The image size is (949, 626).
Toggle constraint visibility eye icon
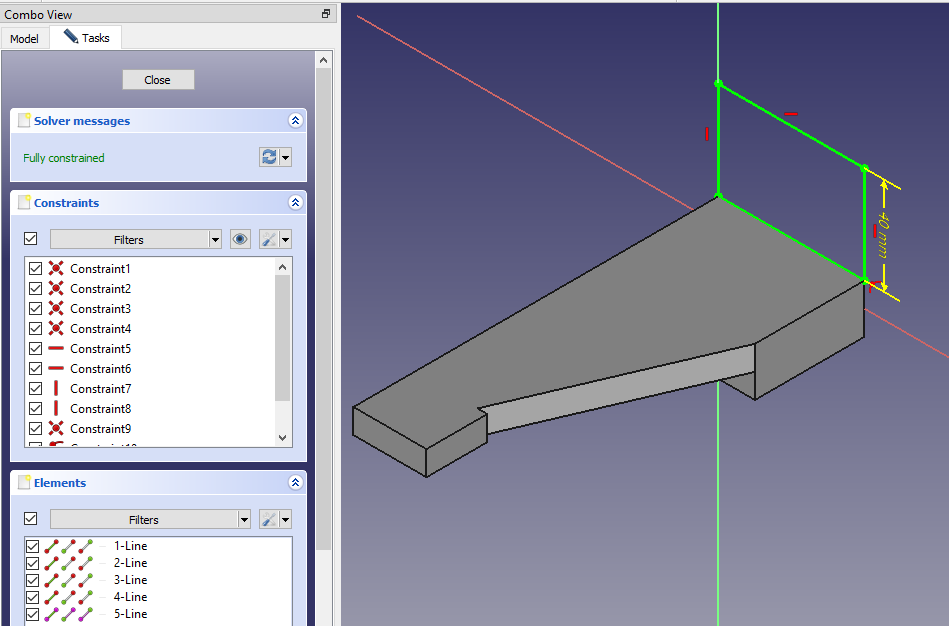(240, 239)
